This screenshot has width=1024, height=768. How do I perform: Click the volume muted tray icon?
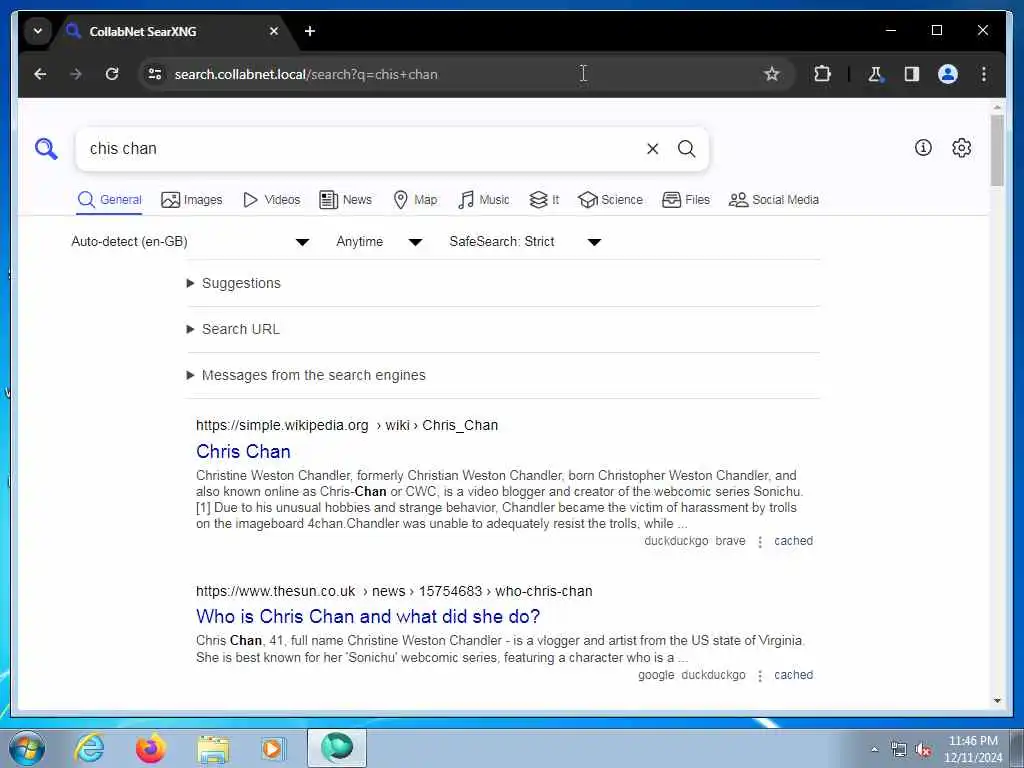click(x=923, y=750)
